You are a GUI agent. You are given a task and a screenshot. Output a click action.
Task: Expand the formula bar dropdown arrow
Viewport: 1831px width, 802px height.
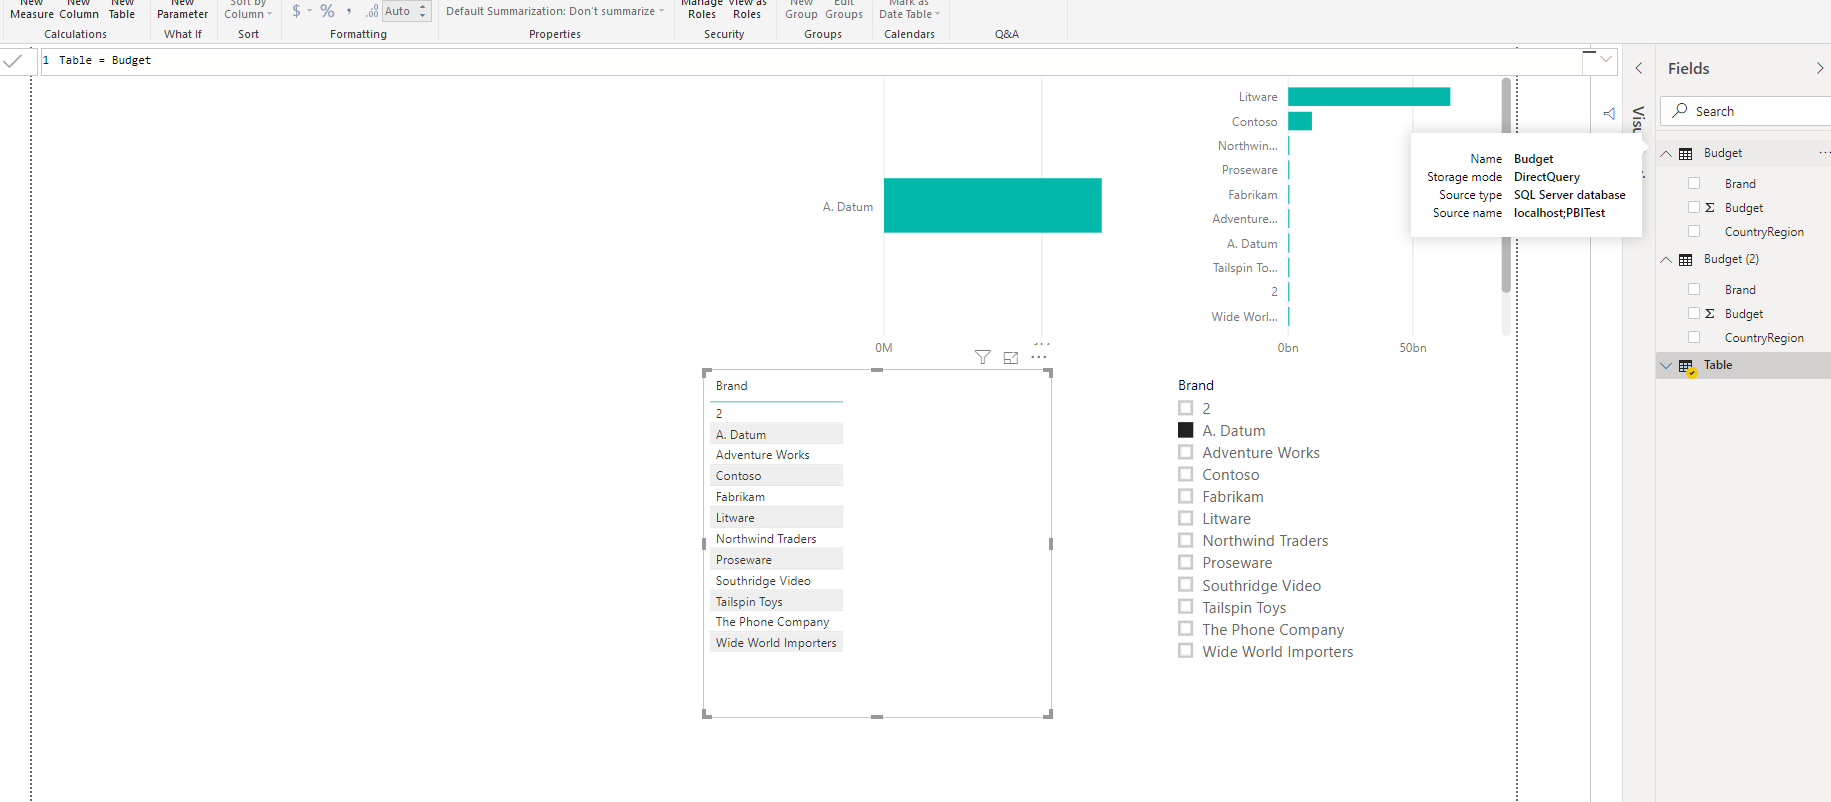1606,60
